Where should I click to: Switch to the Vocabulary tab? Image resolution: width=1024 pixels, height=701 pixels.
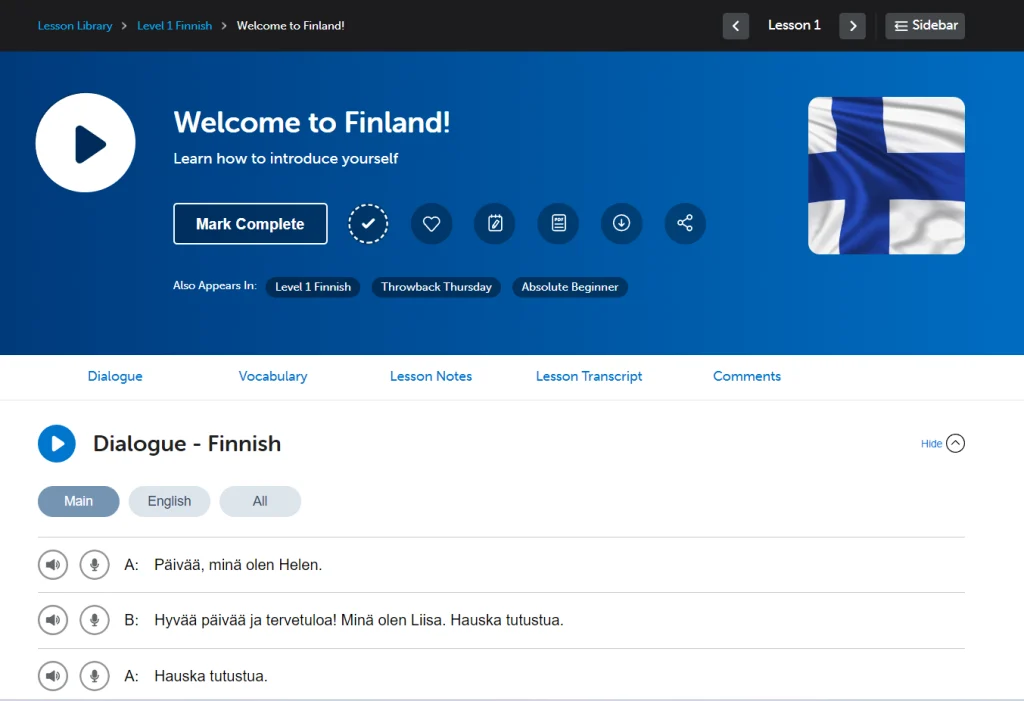272,376
